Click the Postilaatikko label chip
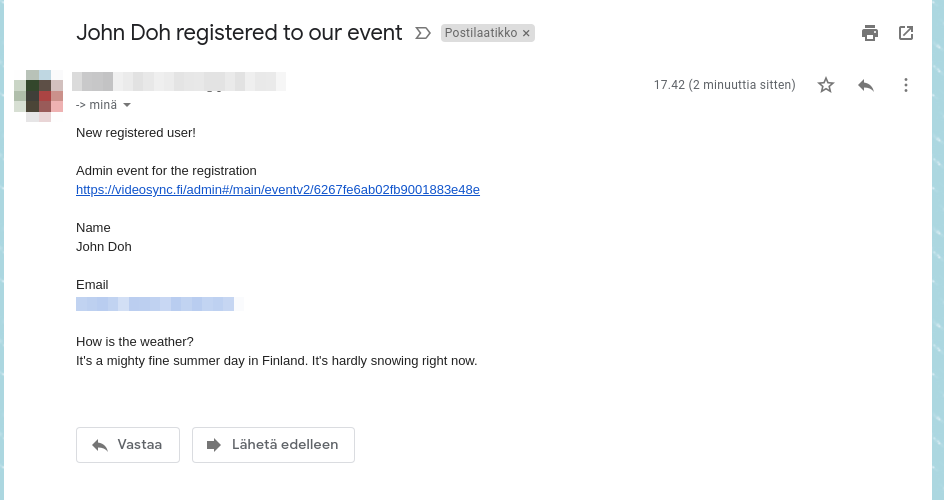 [481, 33]
